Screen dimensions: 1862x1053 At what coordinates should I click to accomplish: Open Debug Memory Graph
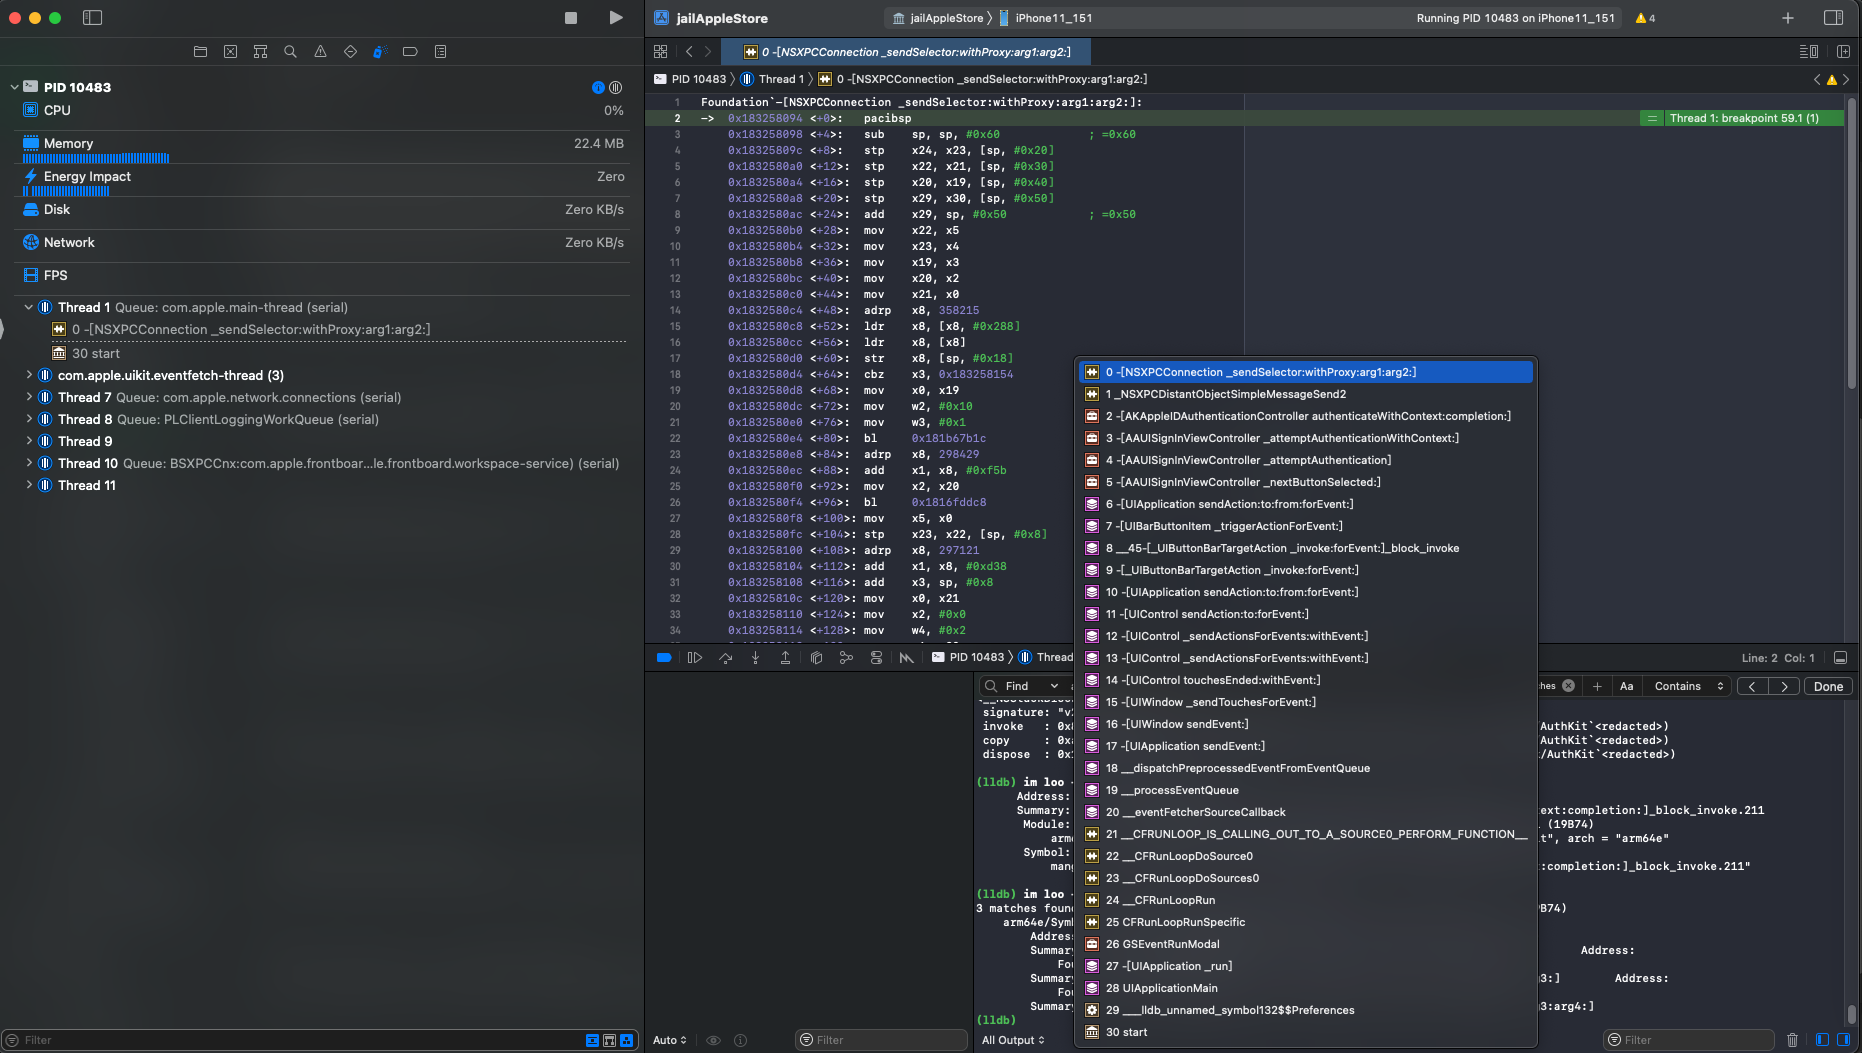pyautogui.click(x=846, y=657)
